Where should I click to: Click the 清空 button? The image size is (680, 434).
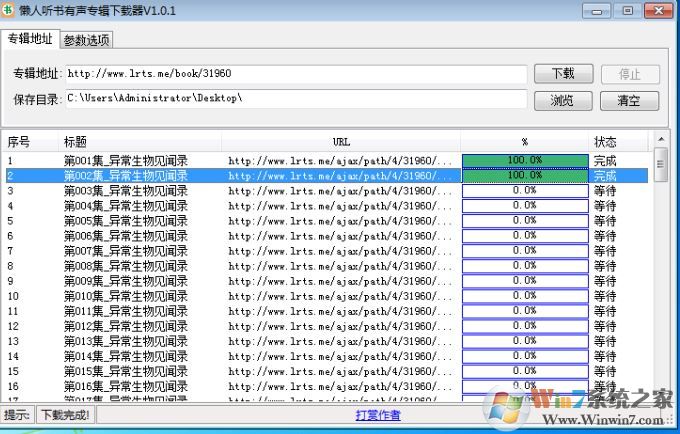click(629, 100)
